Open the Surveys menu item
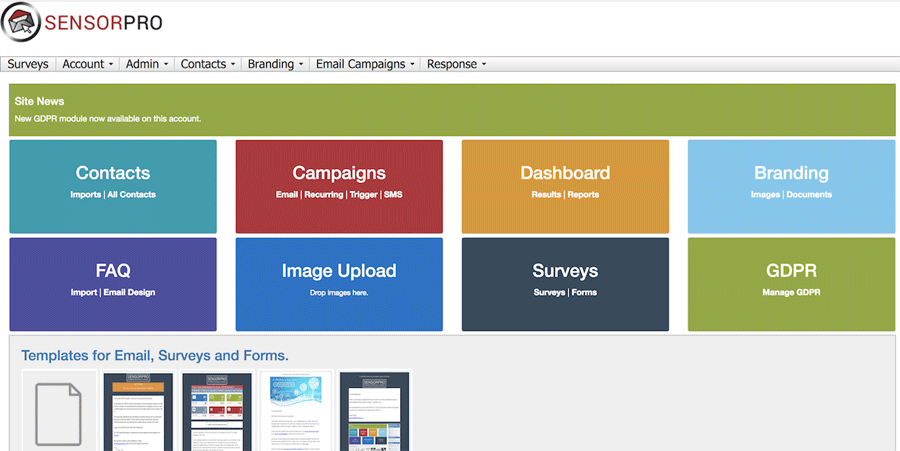 28,64
